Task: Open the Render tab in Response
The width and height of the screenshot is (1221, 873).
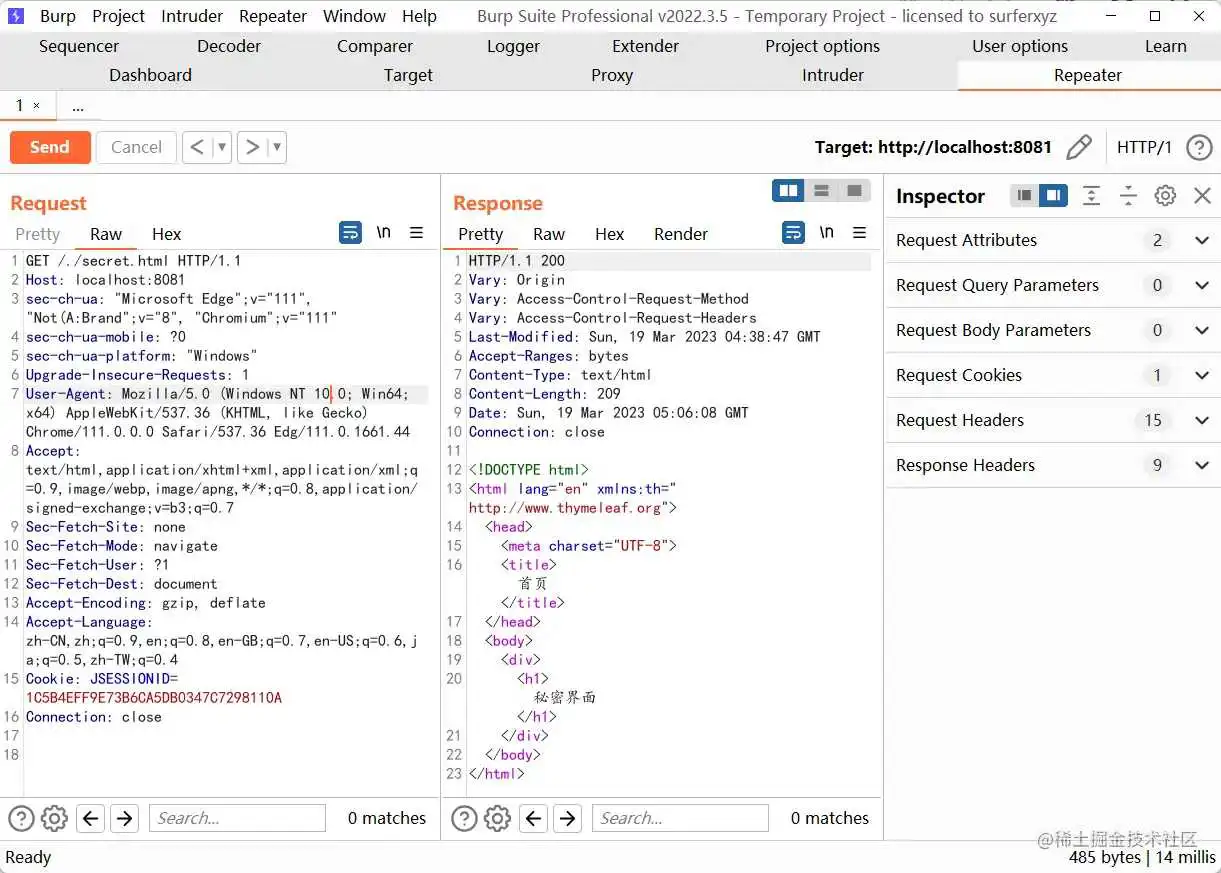Action: [680, 234]
